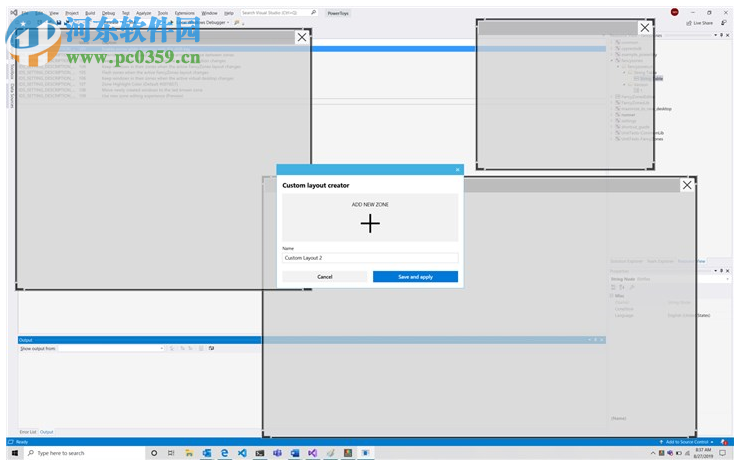Click the Cortana circle icon
739x461 pixels.
pos(154,453)
